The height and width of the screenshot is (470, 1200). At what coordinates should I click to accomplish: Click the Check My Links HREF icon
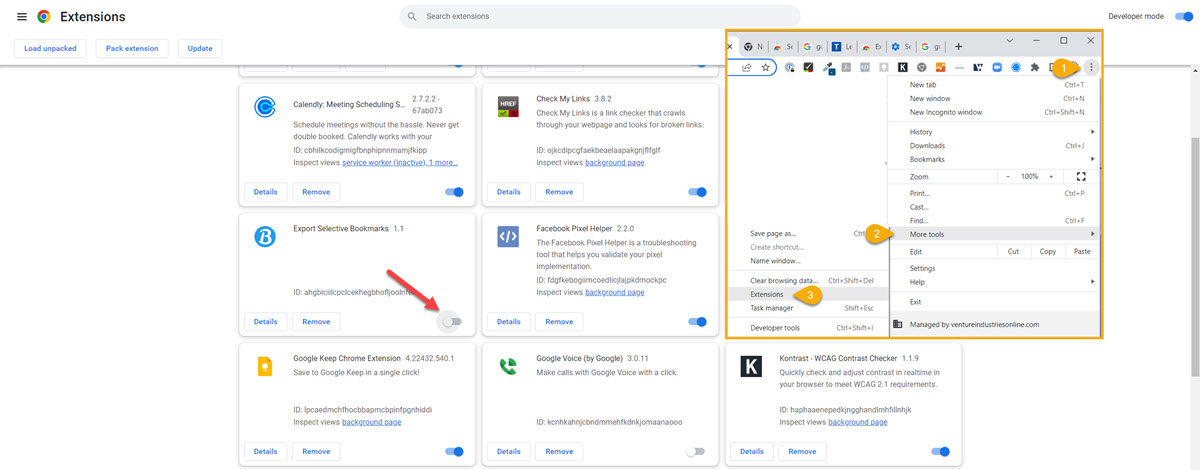click(x=508, y=108)
